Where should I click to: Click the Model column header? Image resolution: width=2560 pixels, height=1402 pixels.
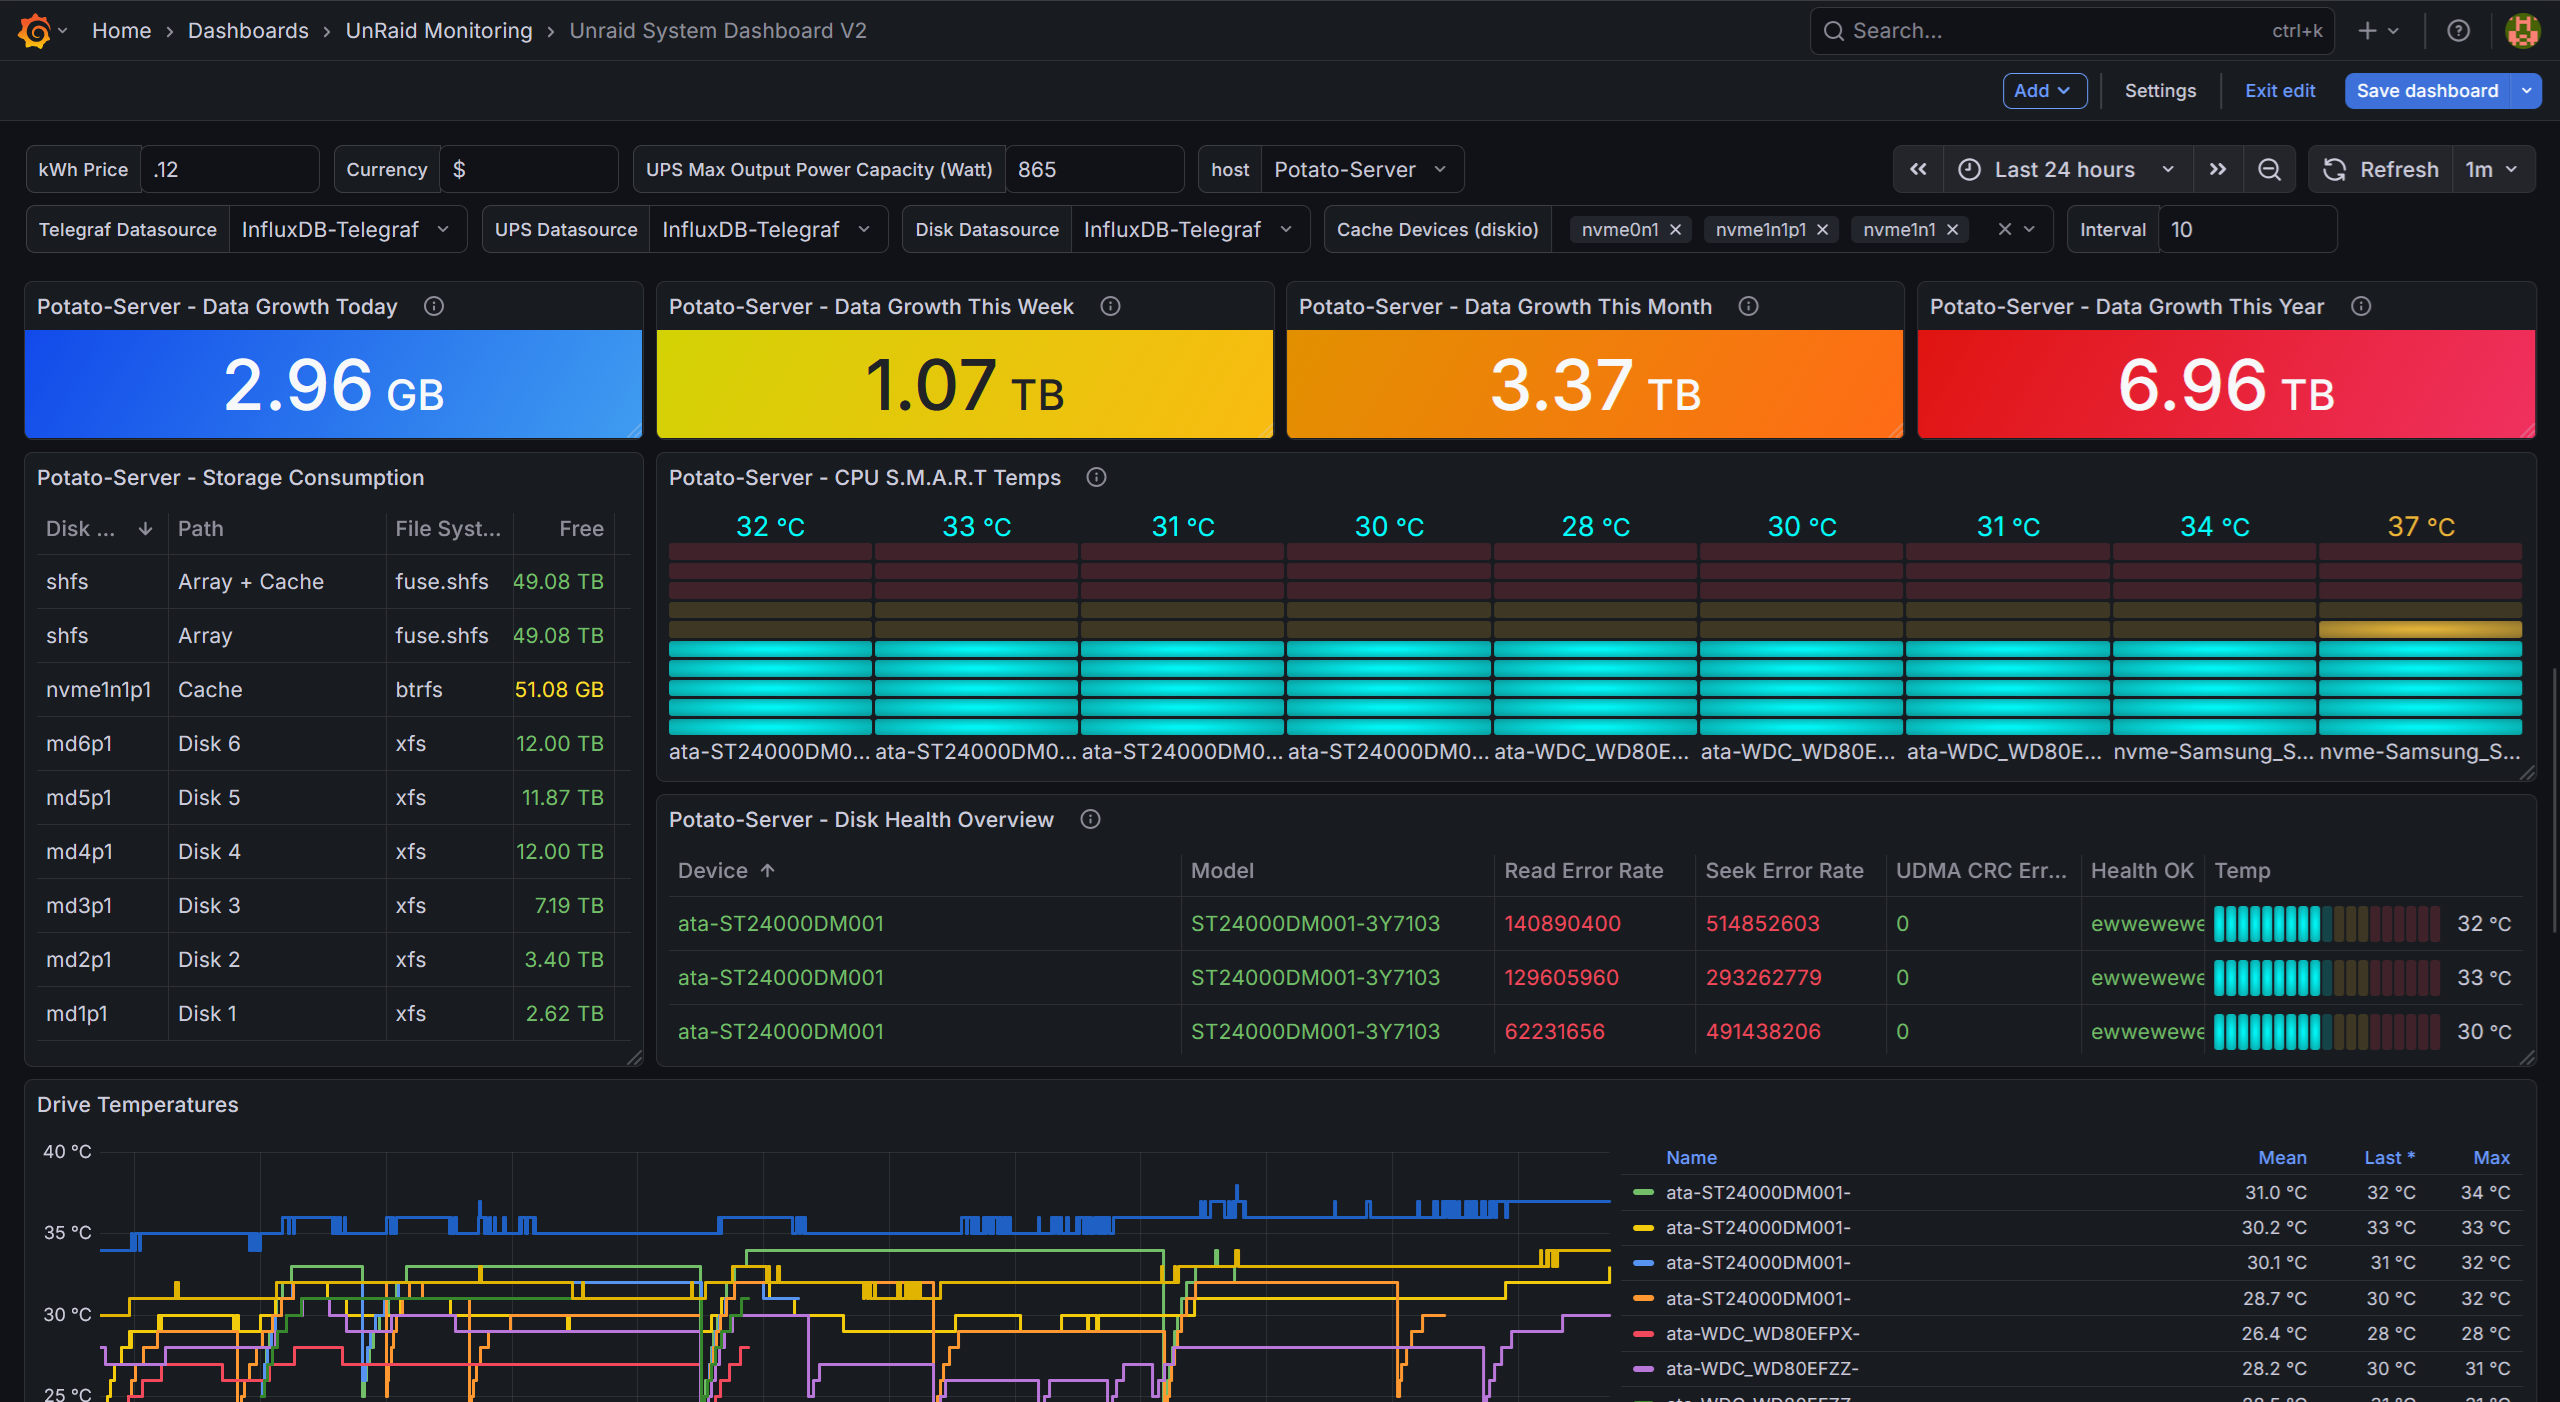[1222, 871]
